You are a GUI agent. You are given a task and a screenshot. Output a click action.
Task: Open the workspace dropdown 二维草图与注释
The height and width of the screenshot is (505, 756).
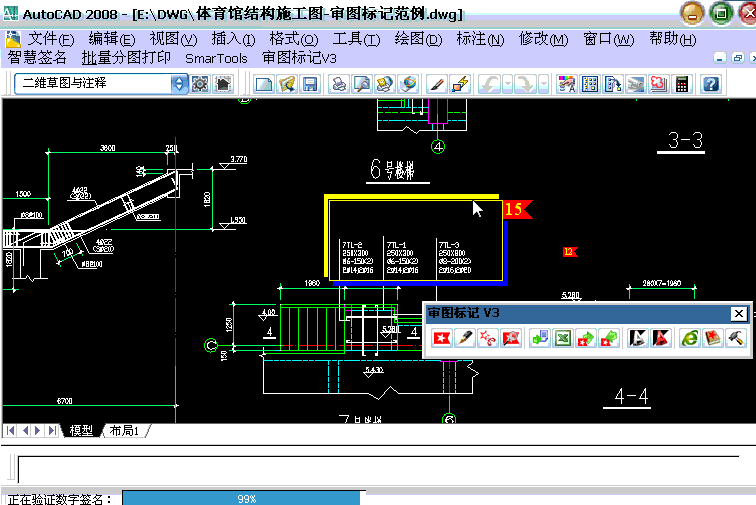coord(179,84)
